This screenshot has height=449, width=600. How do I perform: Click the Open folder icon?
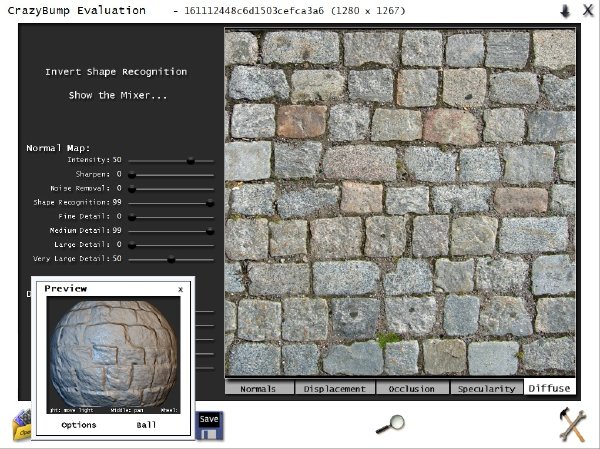(x=22, y=424)
